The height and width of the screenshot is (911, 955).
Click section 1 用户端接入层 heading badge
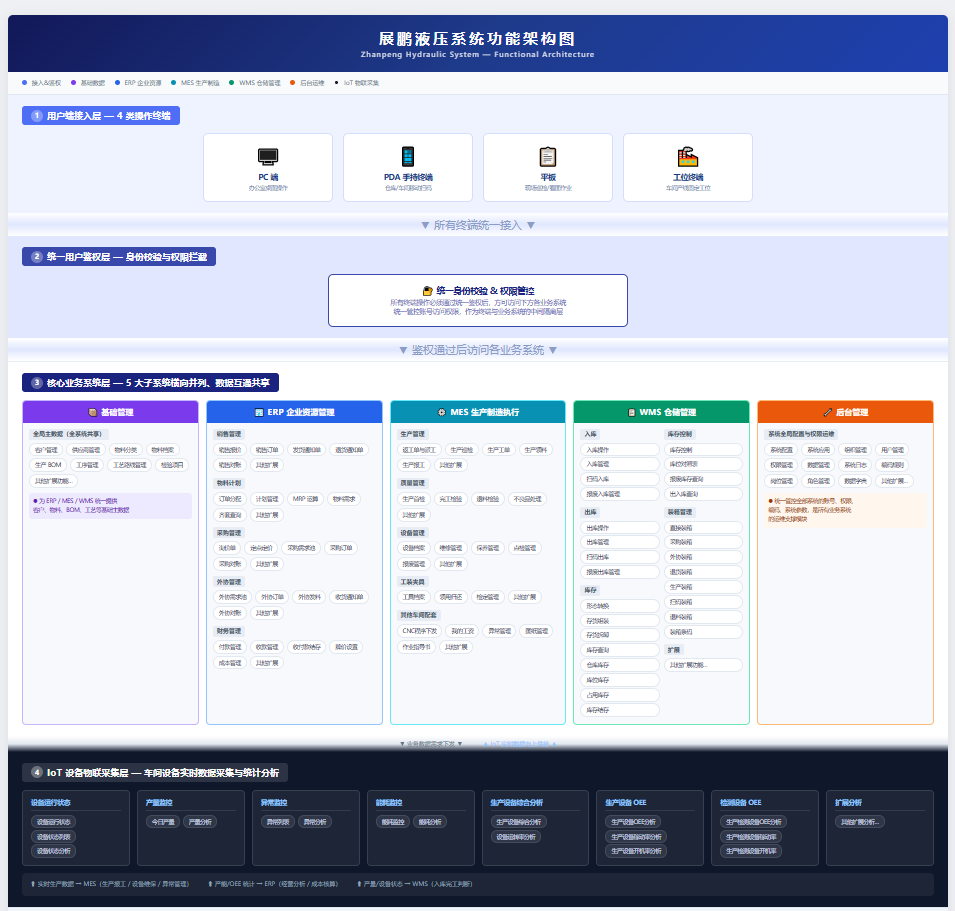(101, 116)
